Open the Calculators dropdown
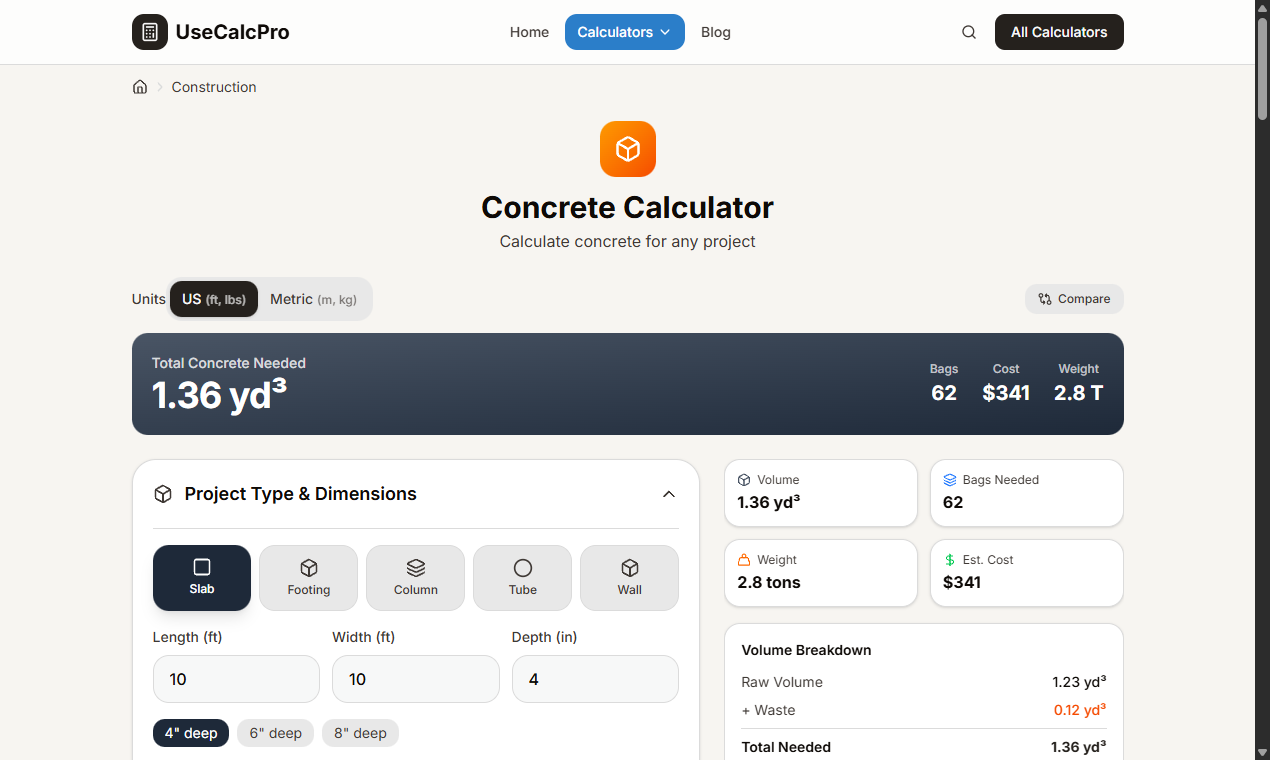The image size is (1270, 760). pos(624,32)
